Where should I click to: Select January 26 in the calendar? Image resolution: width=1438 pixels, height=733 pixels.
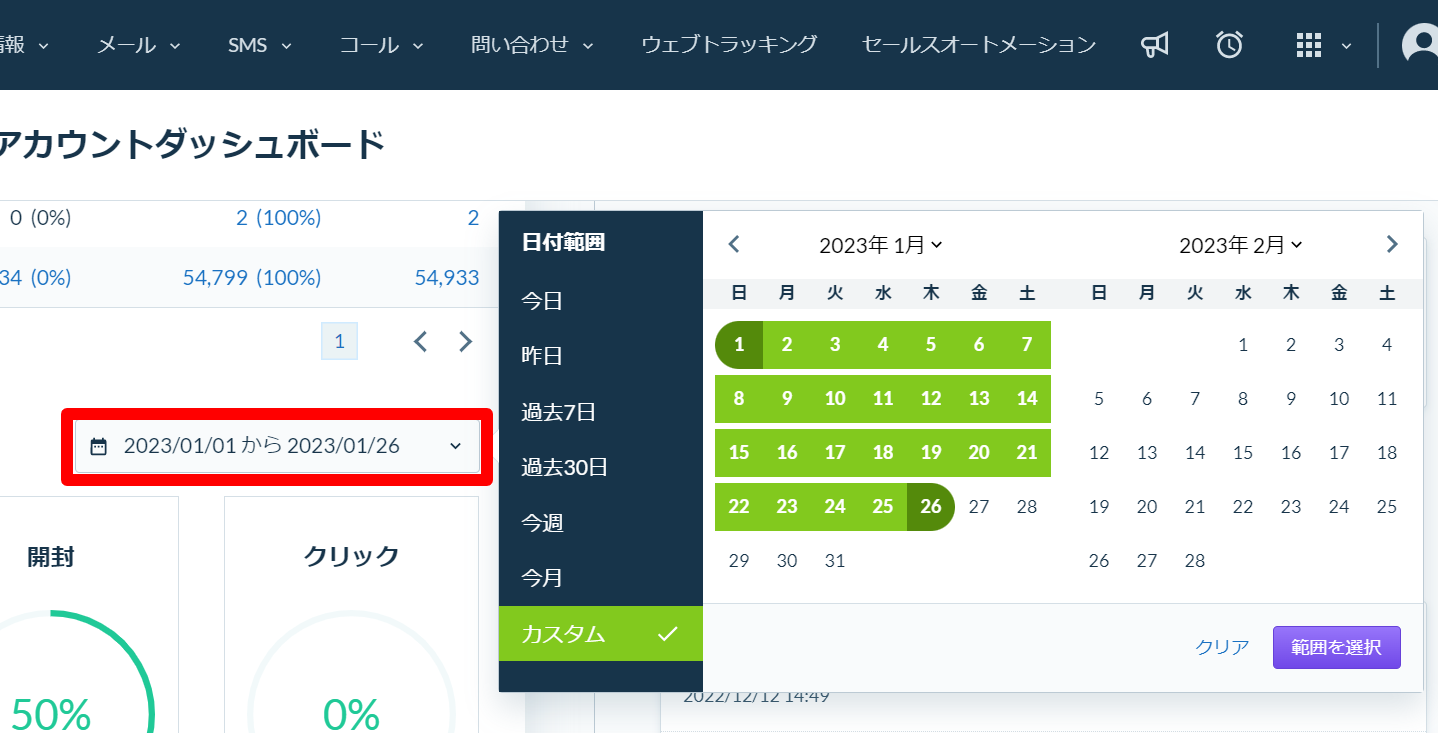pyautogui.click(x=931, y=506)
